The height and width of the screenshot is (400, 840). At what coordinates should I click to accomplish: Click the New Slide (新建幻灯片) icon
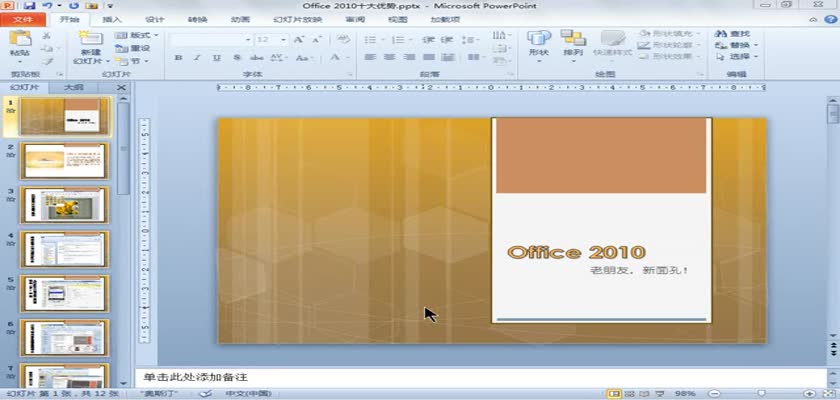(x=91, y=39)
